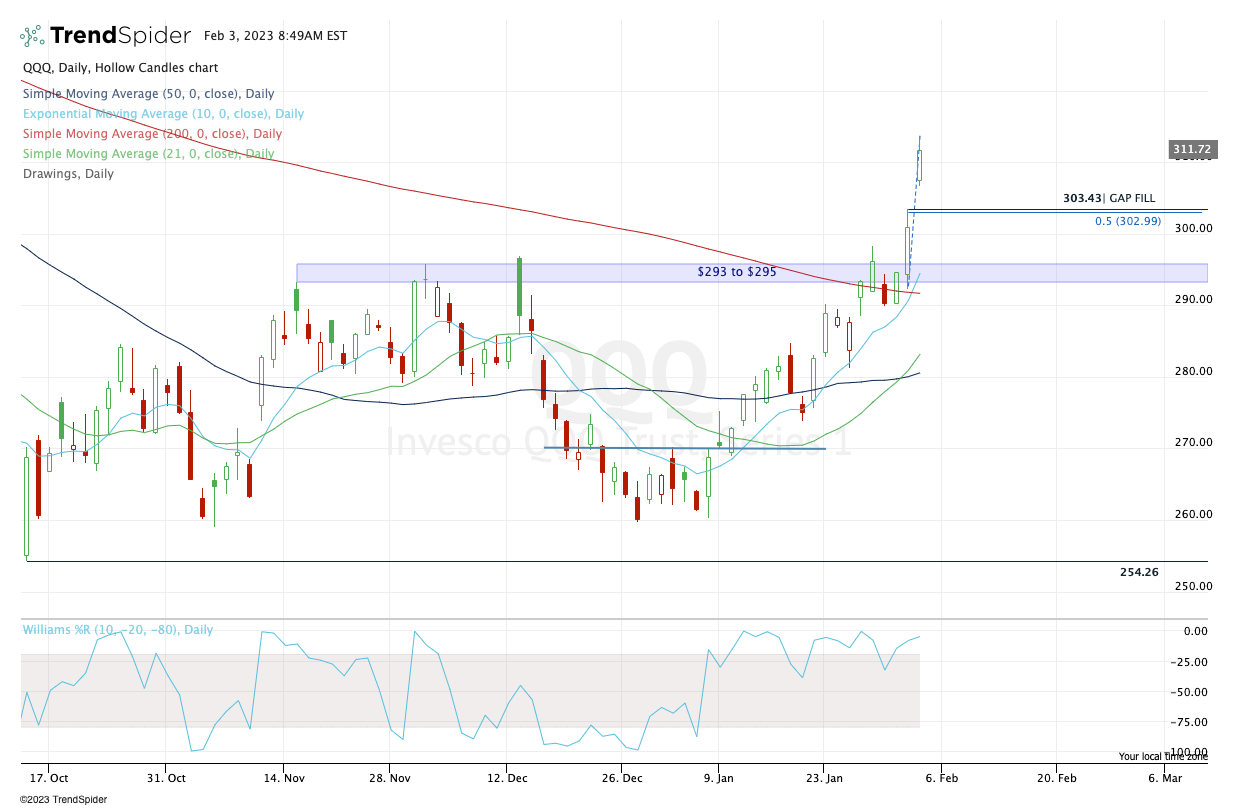The width and height of the screenshot is (1238, 809).
Task: Click the 23. Jan date axis label
Action: [823, 777]
